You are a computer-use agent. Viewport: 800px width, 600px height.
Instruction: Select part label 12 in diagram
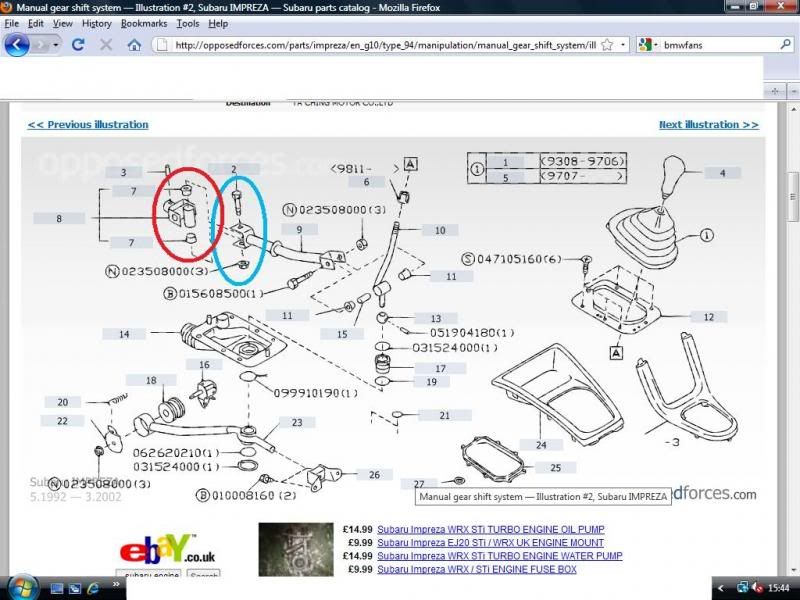pyautogui.click(x=709, y=317)
